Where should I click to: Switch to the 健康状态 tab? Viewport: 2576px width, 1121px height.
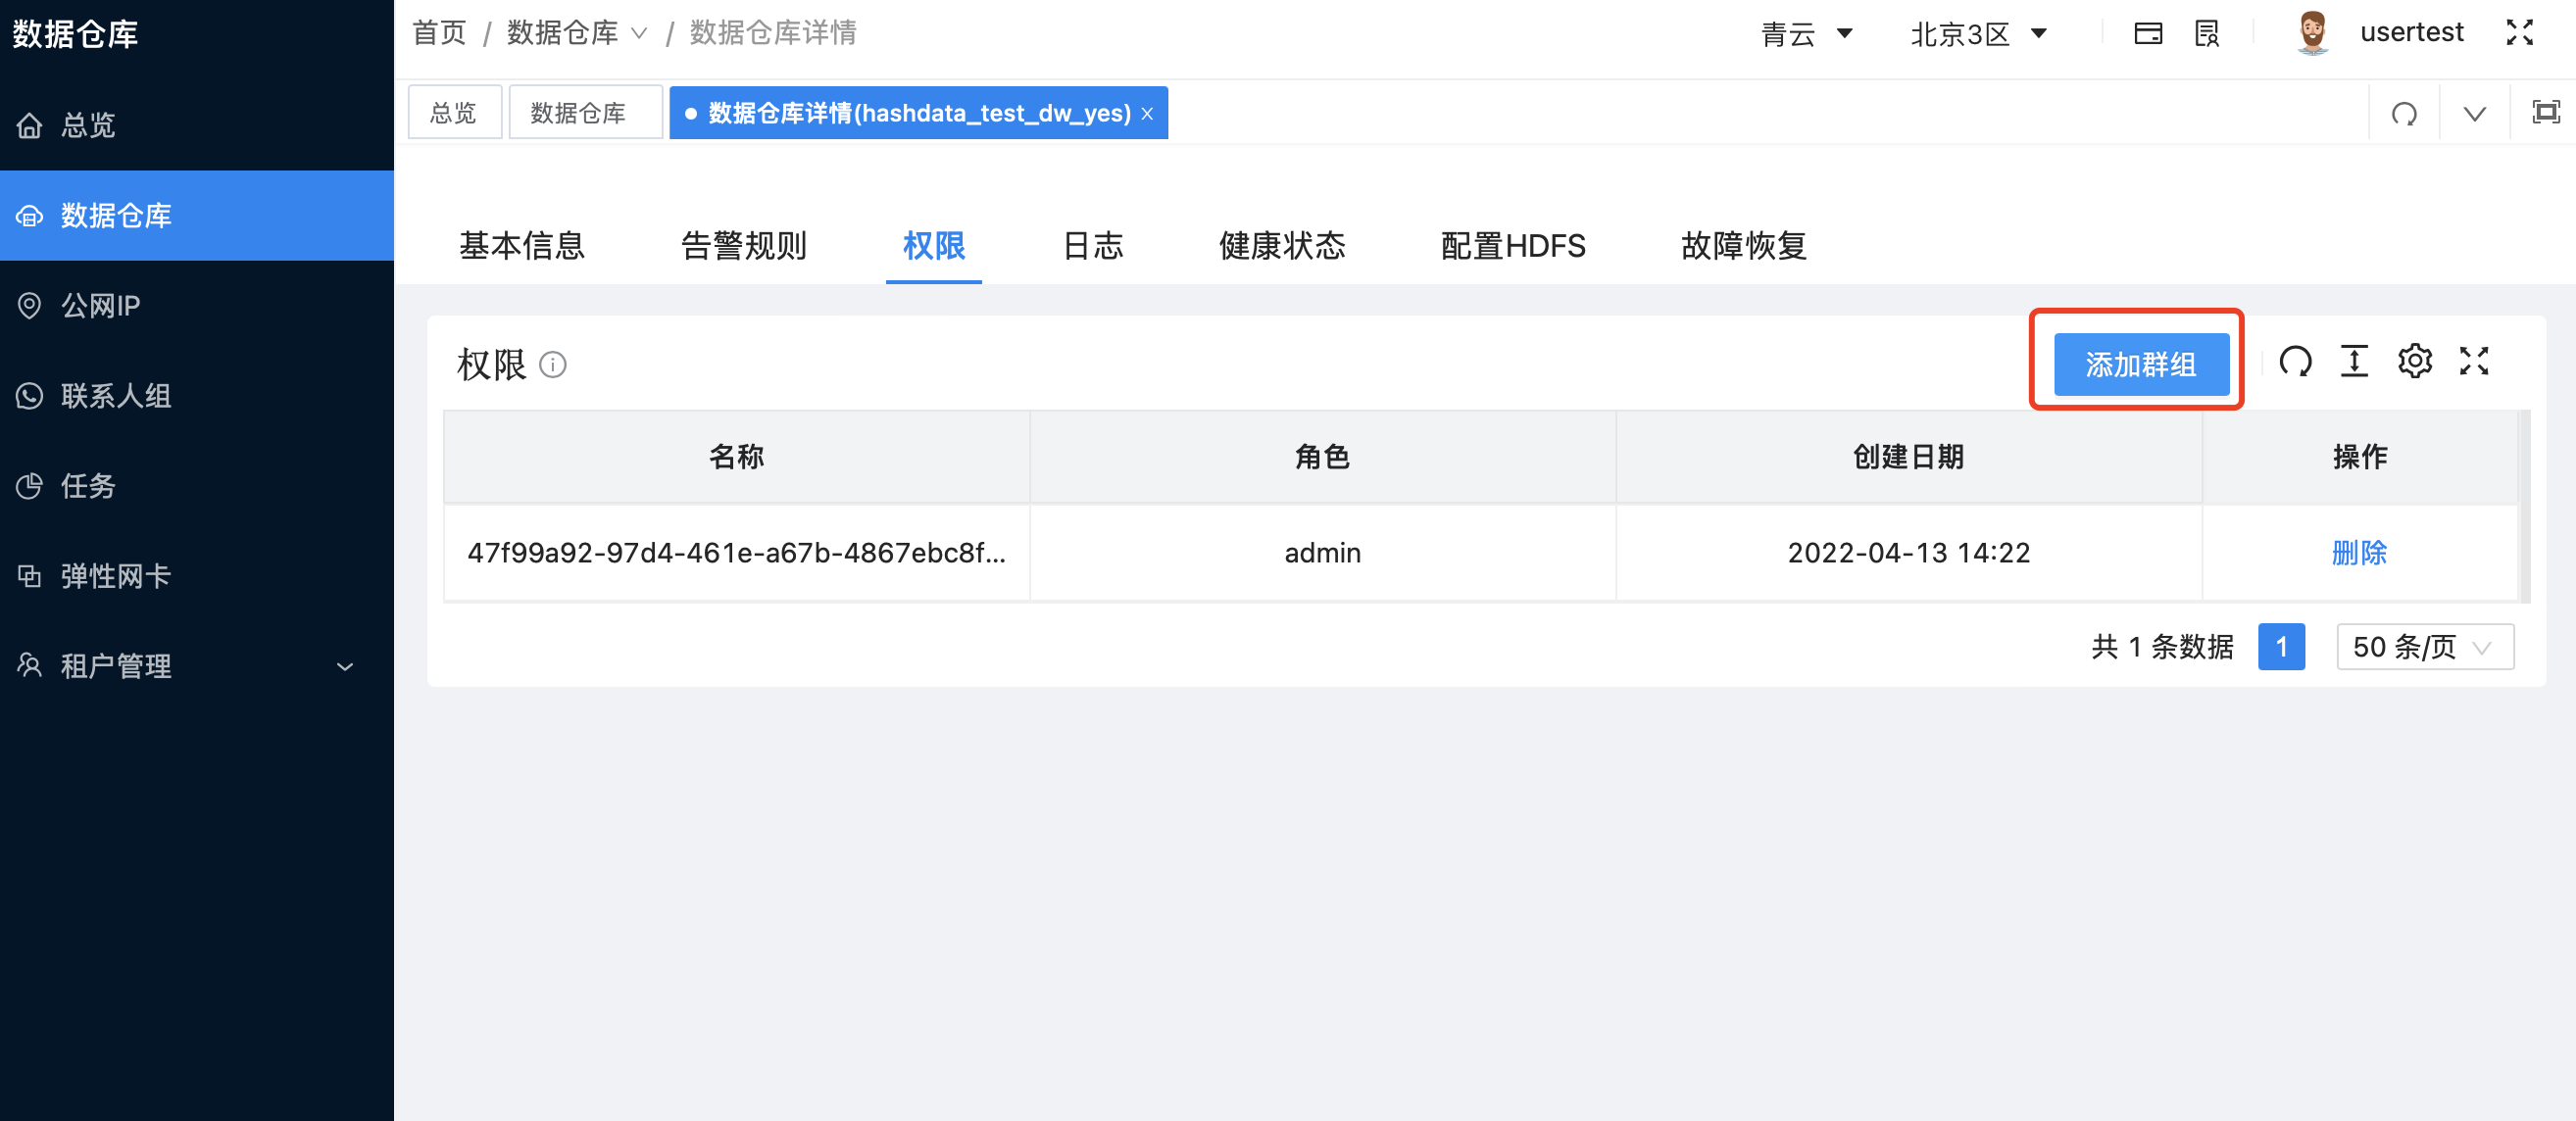(1281, 246)
